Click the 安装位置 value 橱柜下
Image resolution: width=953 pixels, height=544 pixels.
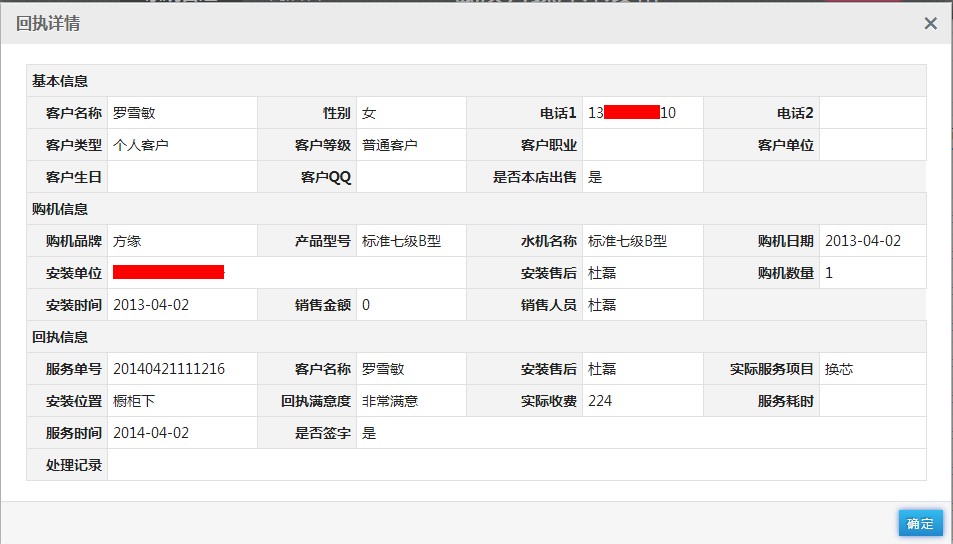[x=134, y=401]
